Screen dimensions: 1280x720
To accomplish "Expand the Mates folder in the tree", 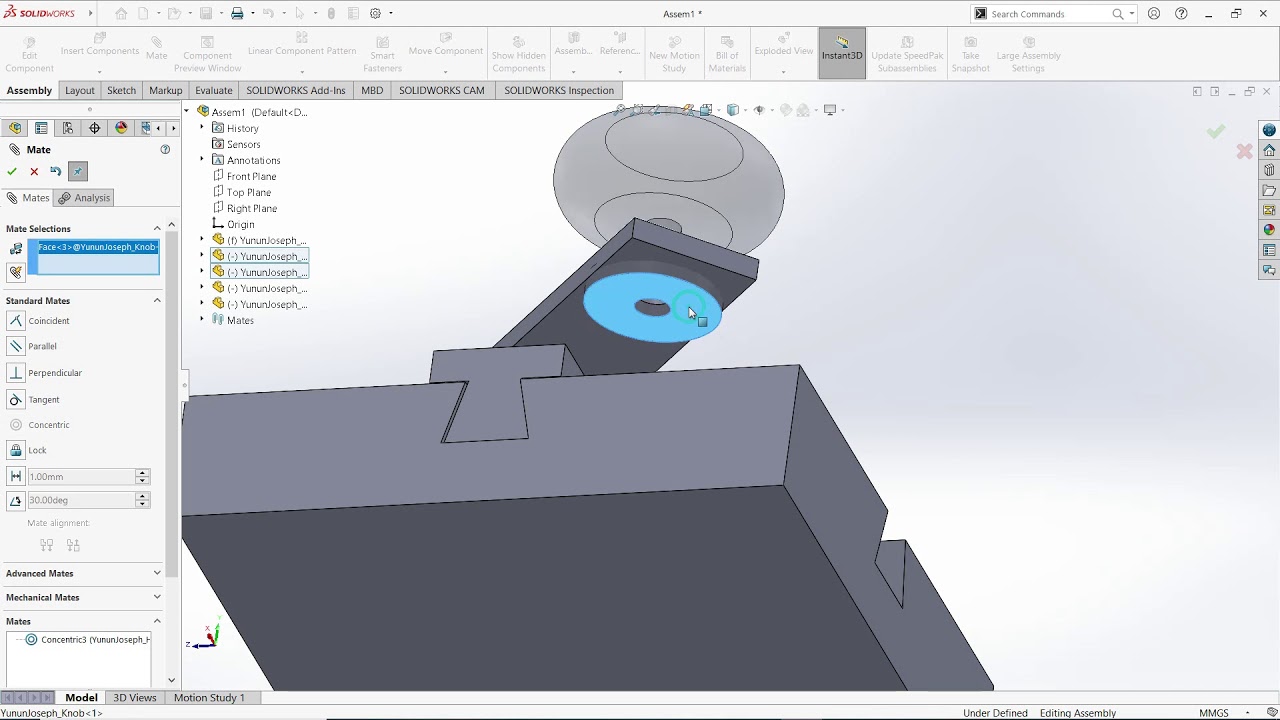I will tap(202, 320).
